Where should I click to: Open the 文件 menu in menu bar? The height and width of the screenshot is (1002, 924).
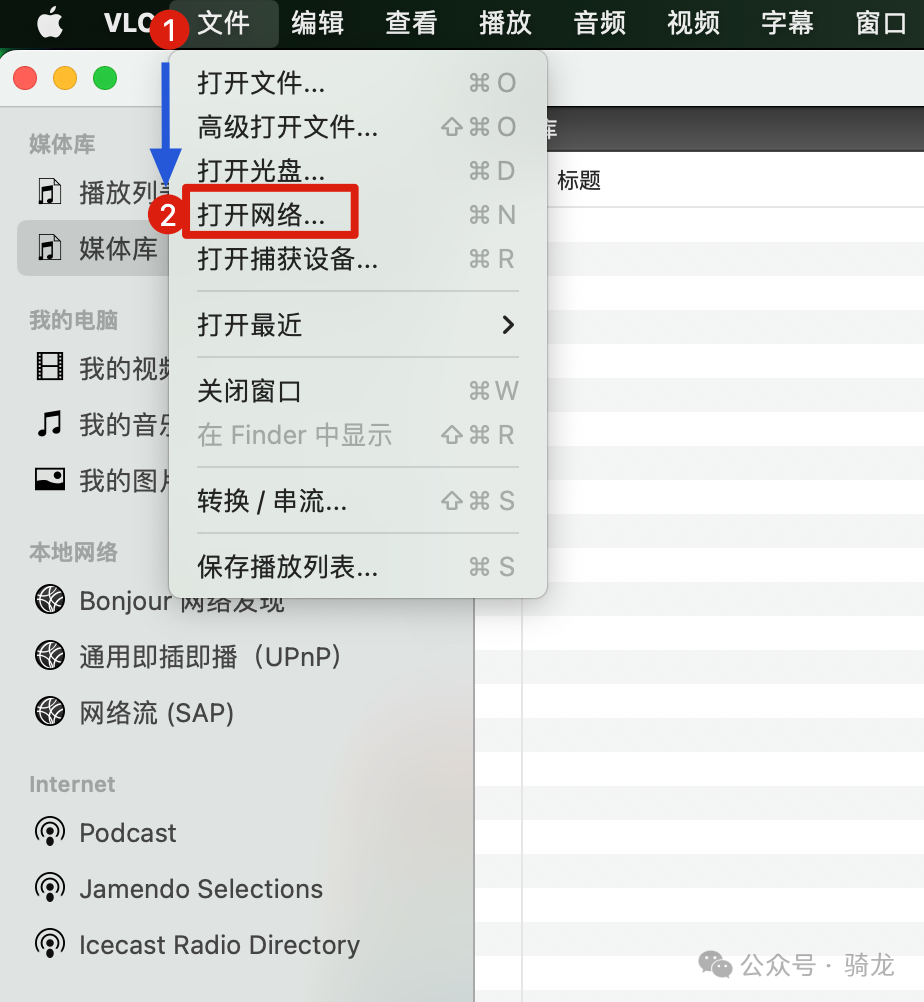point(224,24)
